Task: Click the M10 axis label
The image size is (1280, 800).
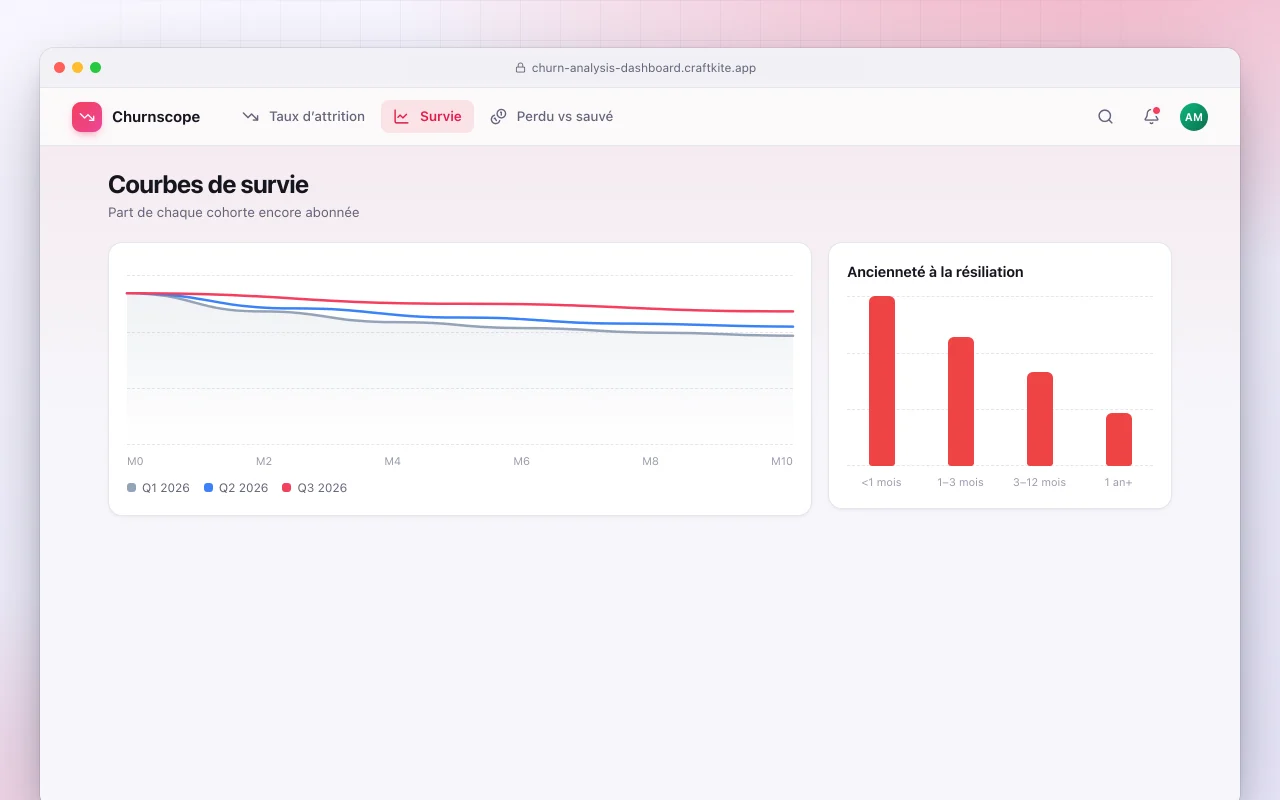Action: point(782,461)
